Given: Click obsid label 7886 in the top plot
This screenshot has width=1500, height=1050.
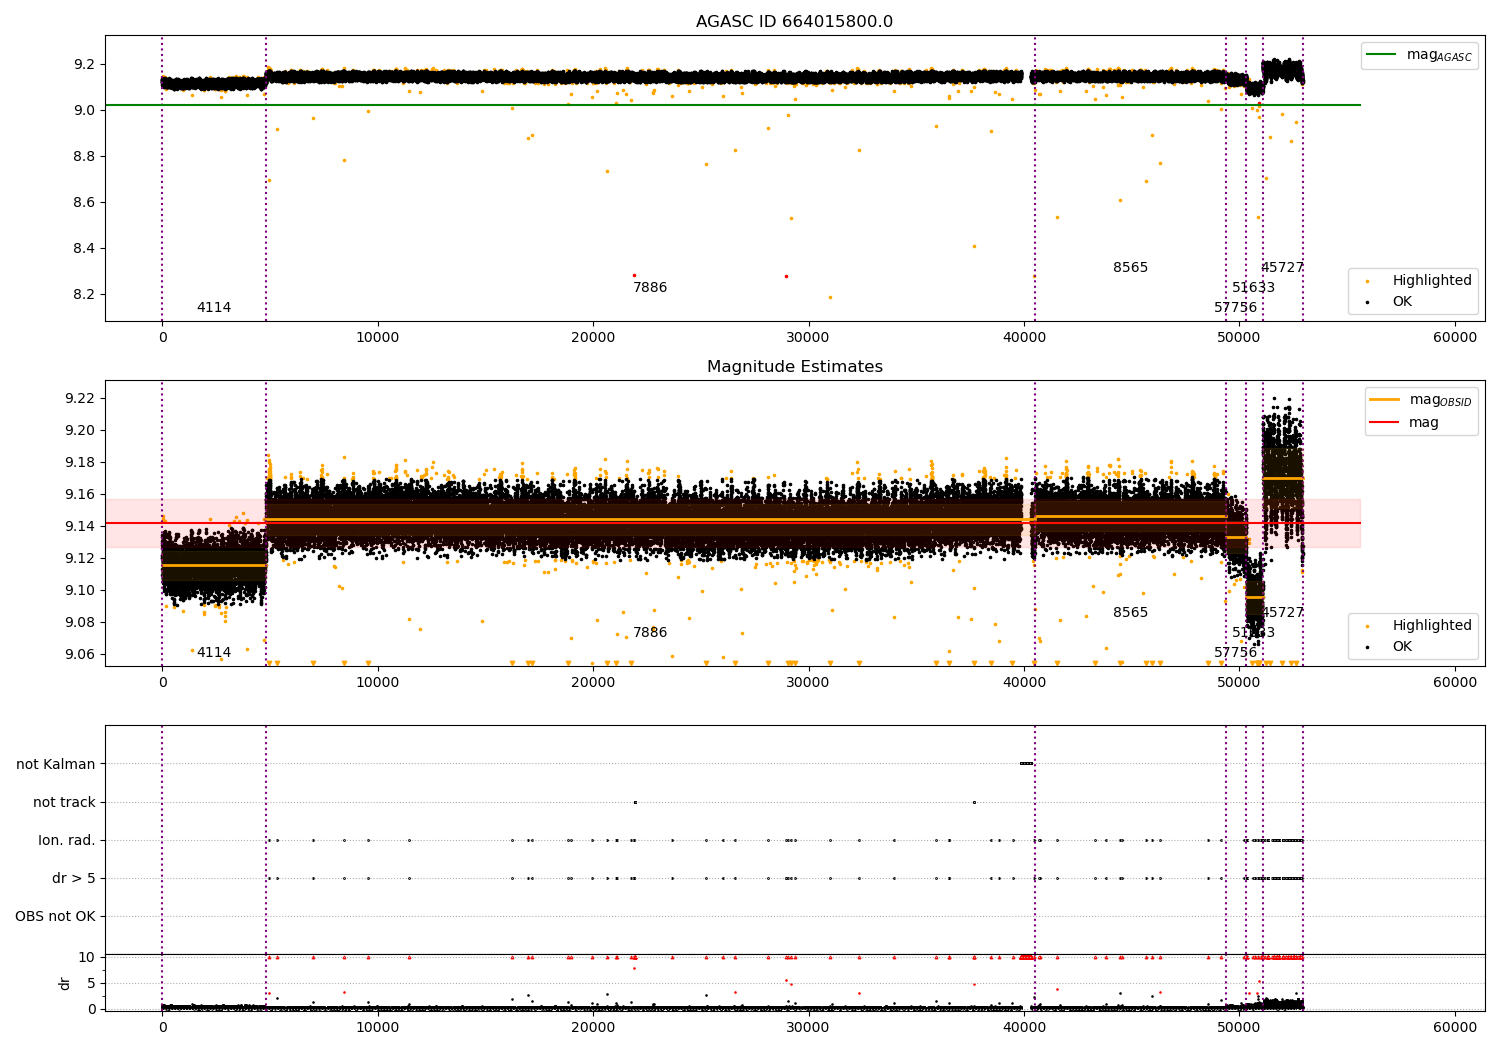Looking at the screenshot, I should 650,287.
